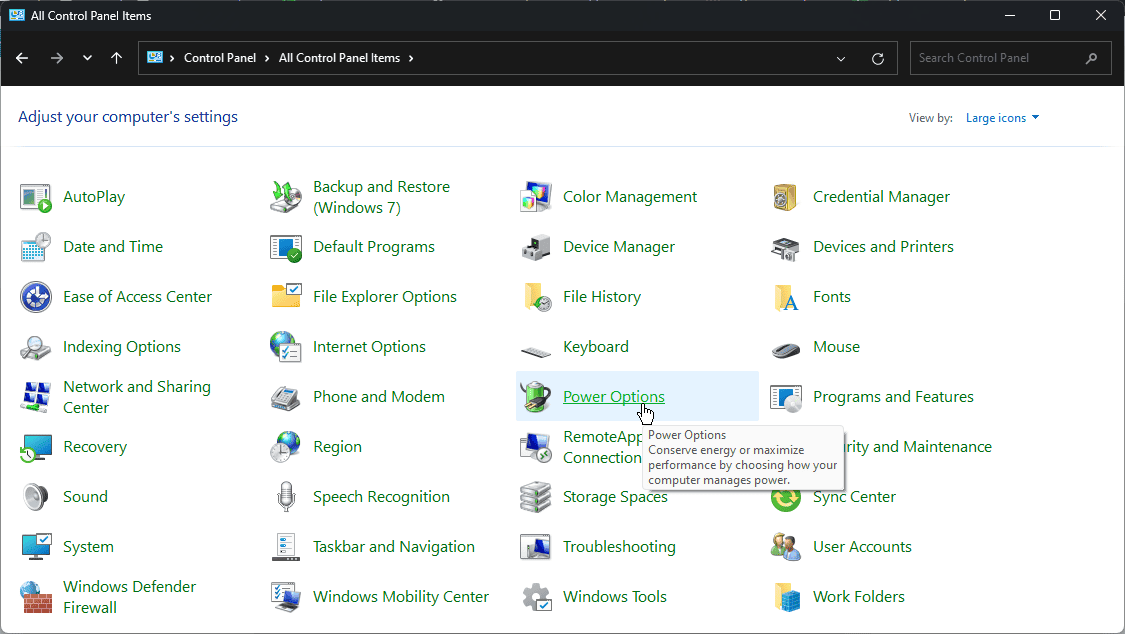This screenshot has height=634, width=1125.
Task: Expand the address bar history dropdown
Action: pyautogui.click(x=841, y=59)
